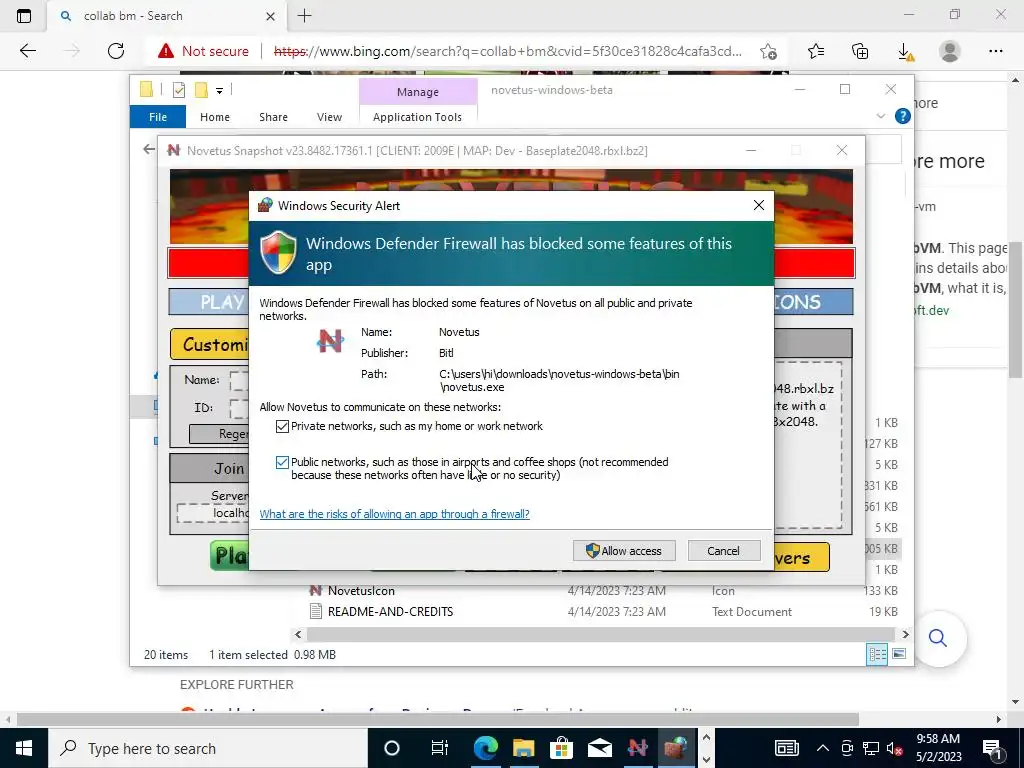Switch Explorer to large icons view
1024x768 pixels.
[899, 654]
